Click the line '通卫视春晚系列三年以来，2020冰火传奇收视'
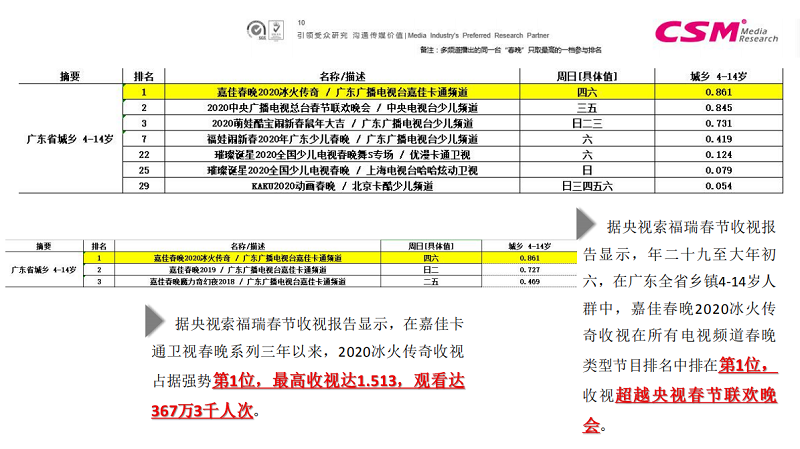 click(x=308, y=352)
